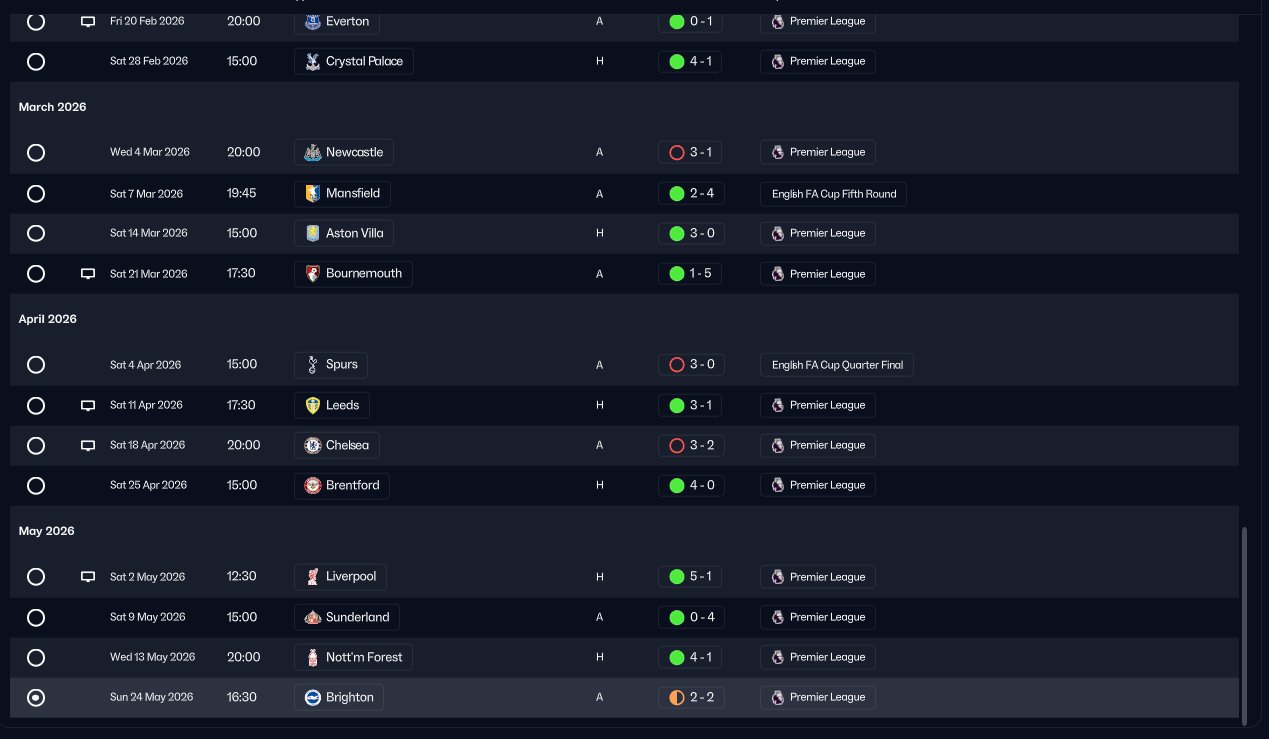The height and width of the screenshot is (739, 1269).
Task: Click the Premier League logo on Brentford row
Action: (x=778, y=485)
